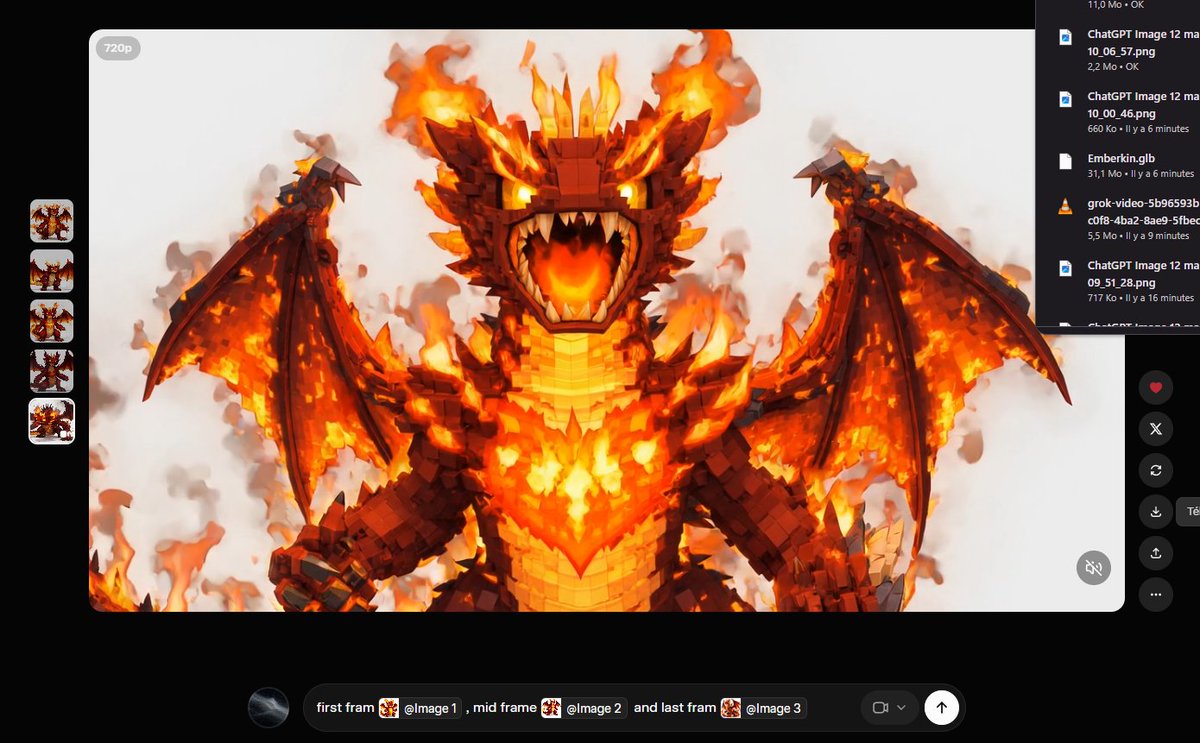The height and width of the screenshot is (743, 1200).
Task: Play the dragon video in main viewer
Action: coord(606,320)
